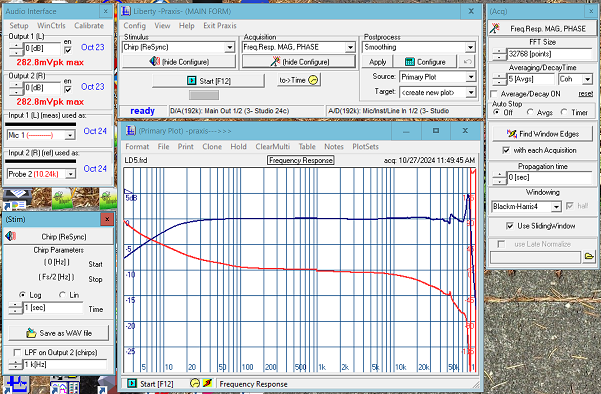The image size is (601, 394).
Task: Enable LPF on Output 2 (chirps) checkbox
Action: coord(17,352)
